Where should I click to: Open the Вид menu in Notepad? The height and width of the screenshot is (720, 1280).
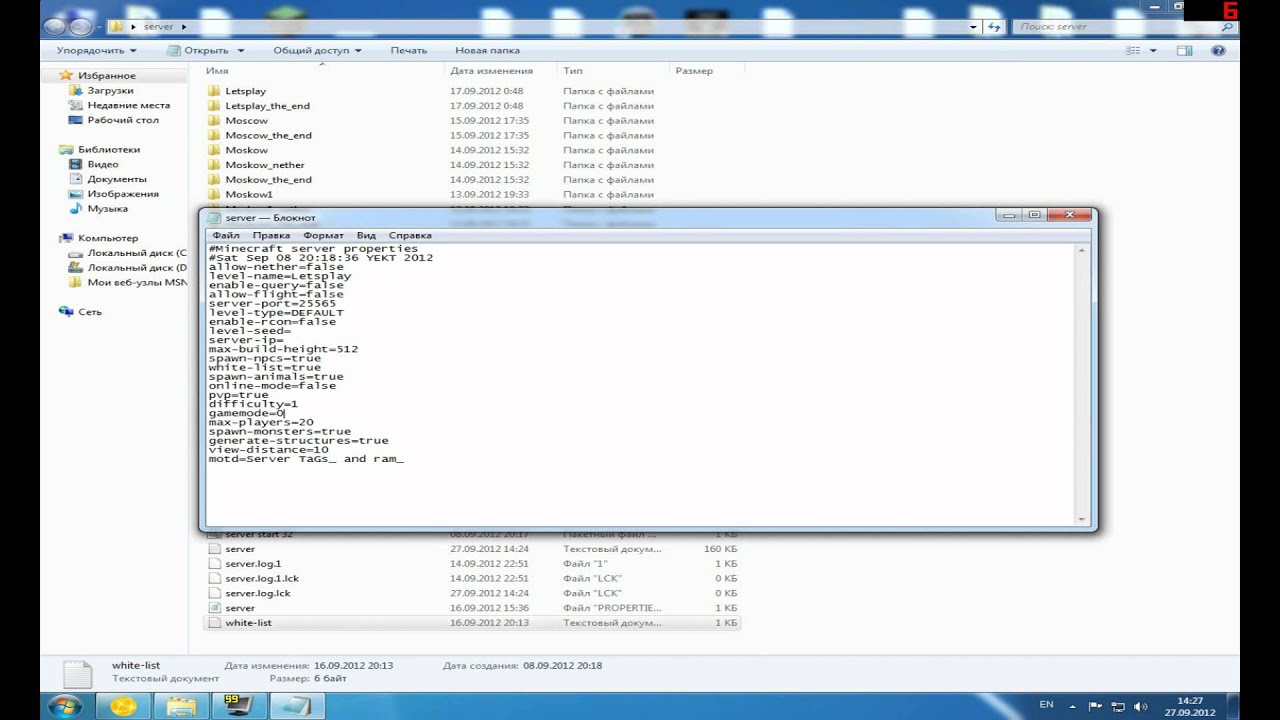[366, 235]
